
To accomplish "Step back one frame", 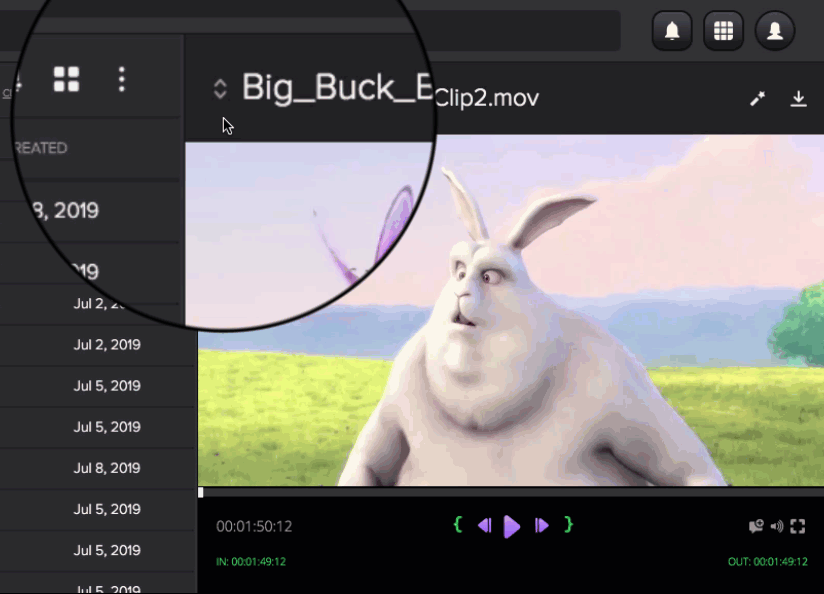I will (484, 525).
